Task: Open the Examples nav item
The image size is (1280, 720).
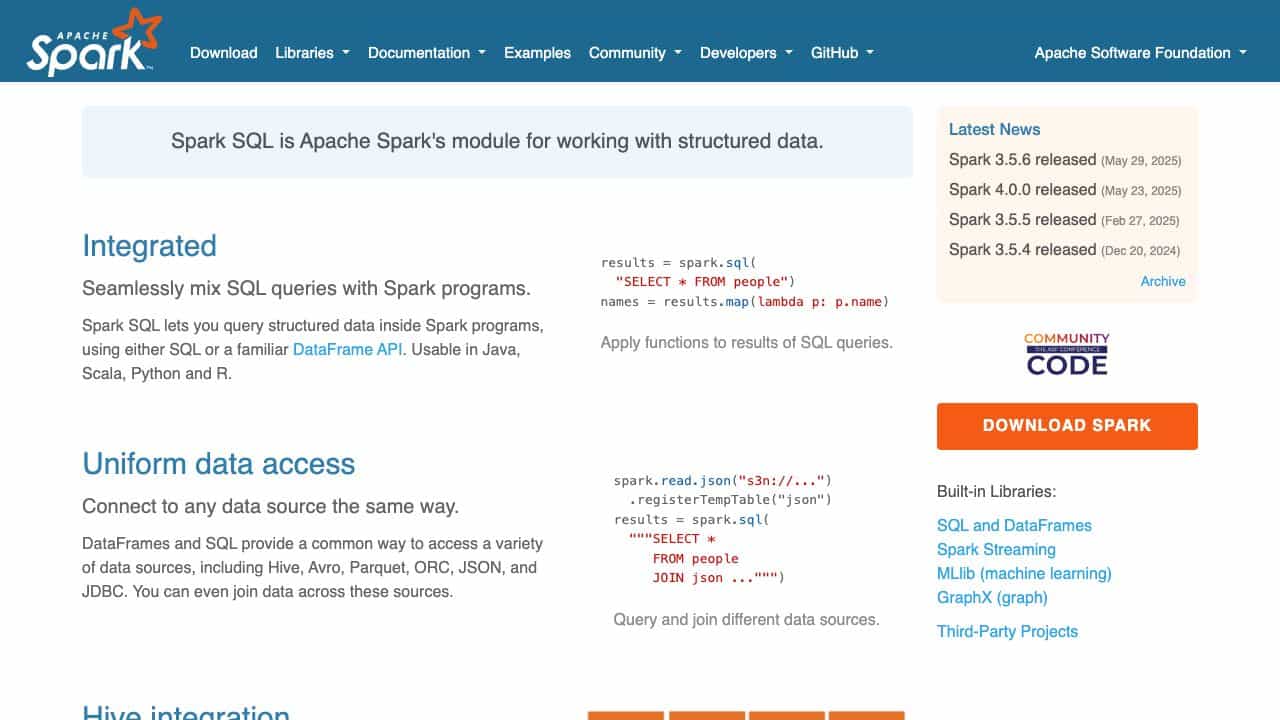Action: [x=537, y=53]
